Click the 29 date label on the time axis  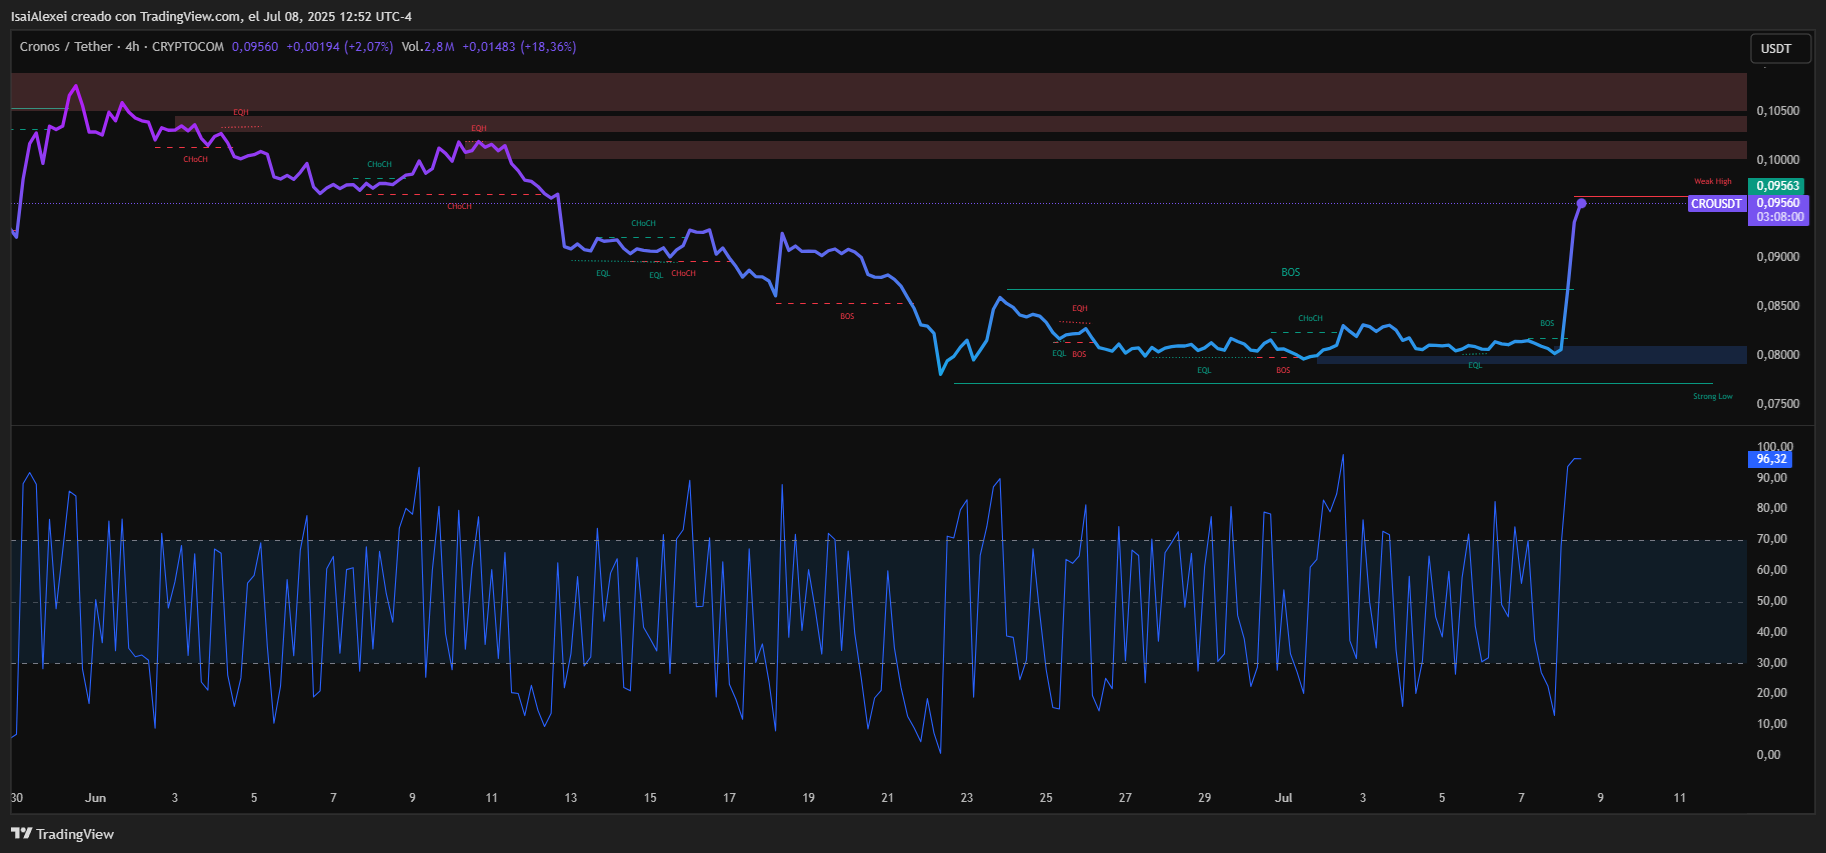[1204, 798]
